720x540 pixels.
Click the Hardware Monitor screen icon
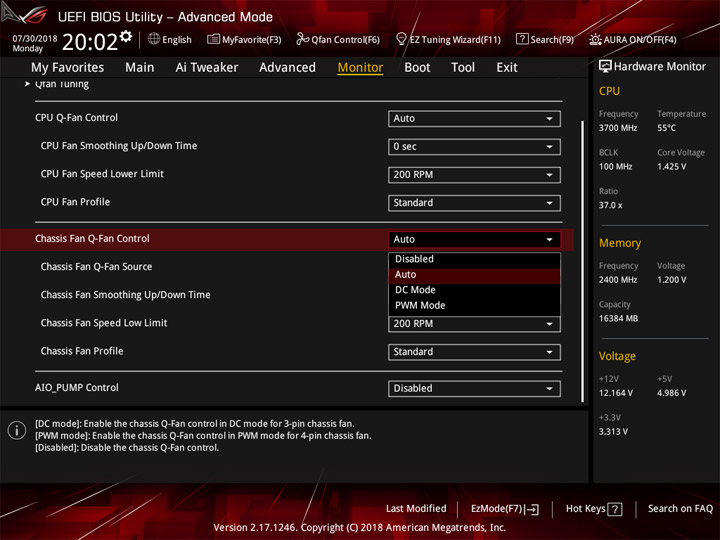coord(605,67)
